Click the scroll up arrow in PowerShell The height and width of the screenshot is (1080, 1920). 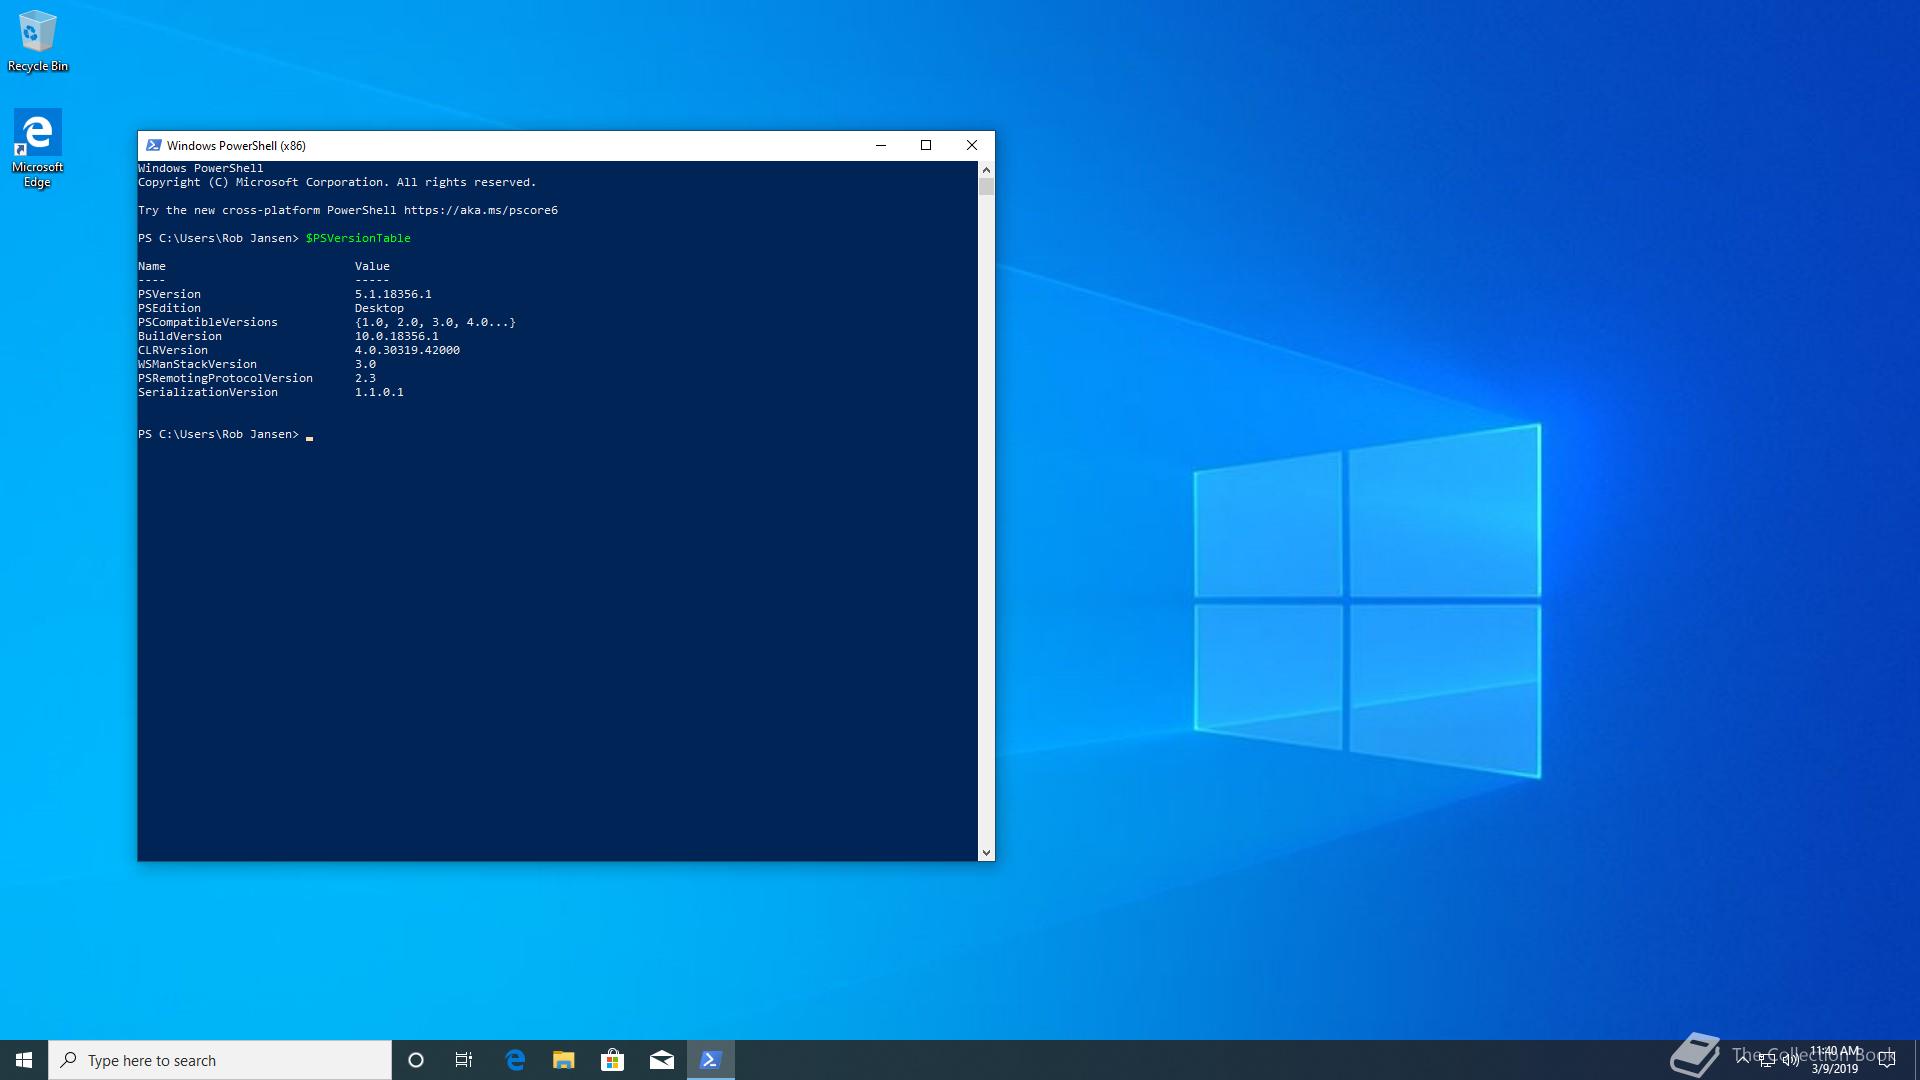[986, 170]
